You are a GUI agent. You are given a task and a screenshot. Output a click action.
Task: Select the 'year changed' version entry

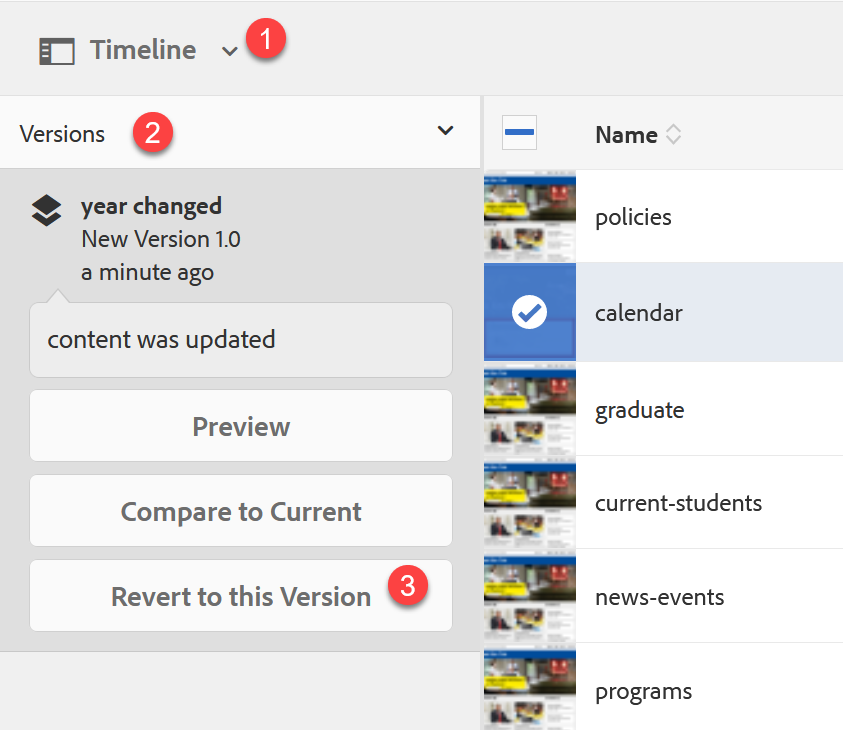[152, 207]
